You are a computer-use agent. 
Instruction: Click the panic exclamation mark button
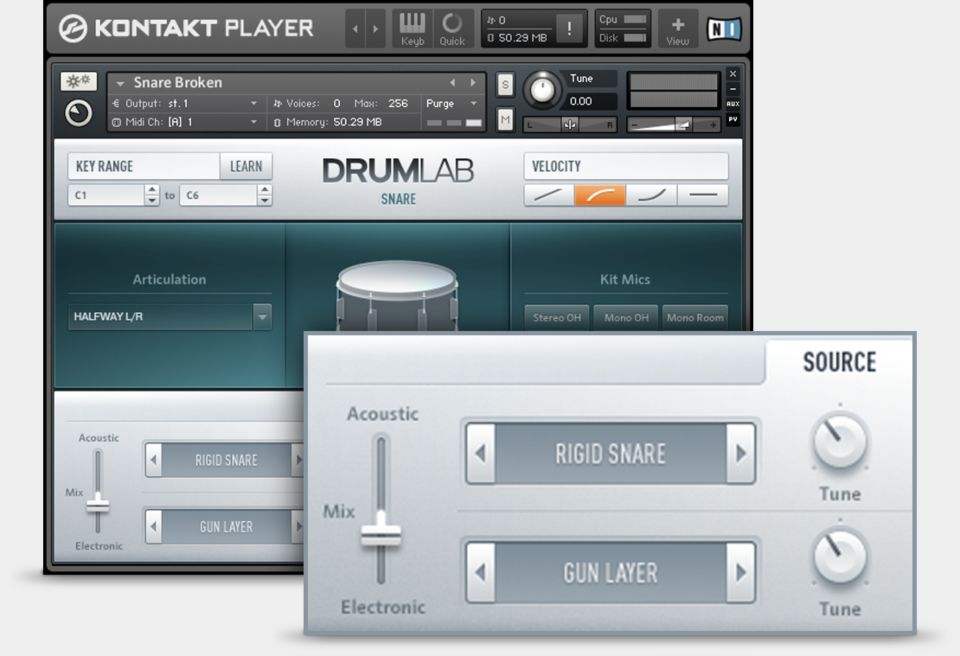(570, 28)
